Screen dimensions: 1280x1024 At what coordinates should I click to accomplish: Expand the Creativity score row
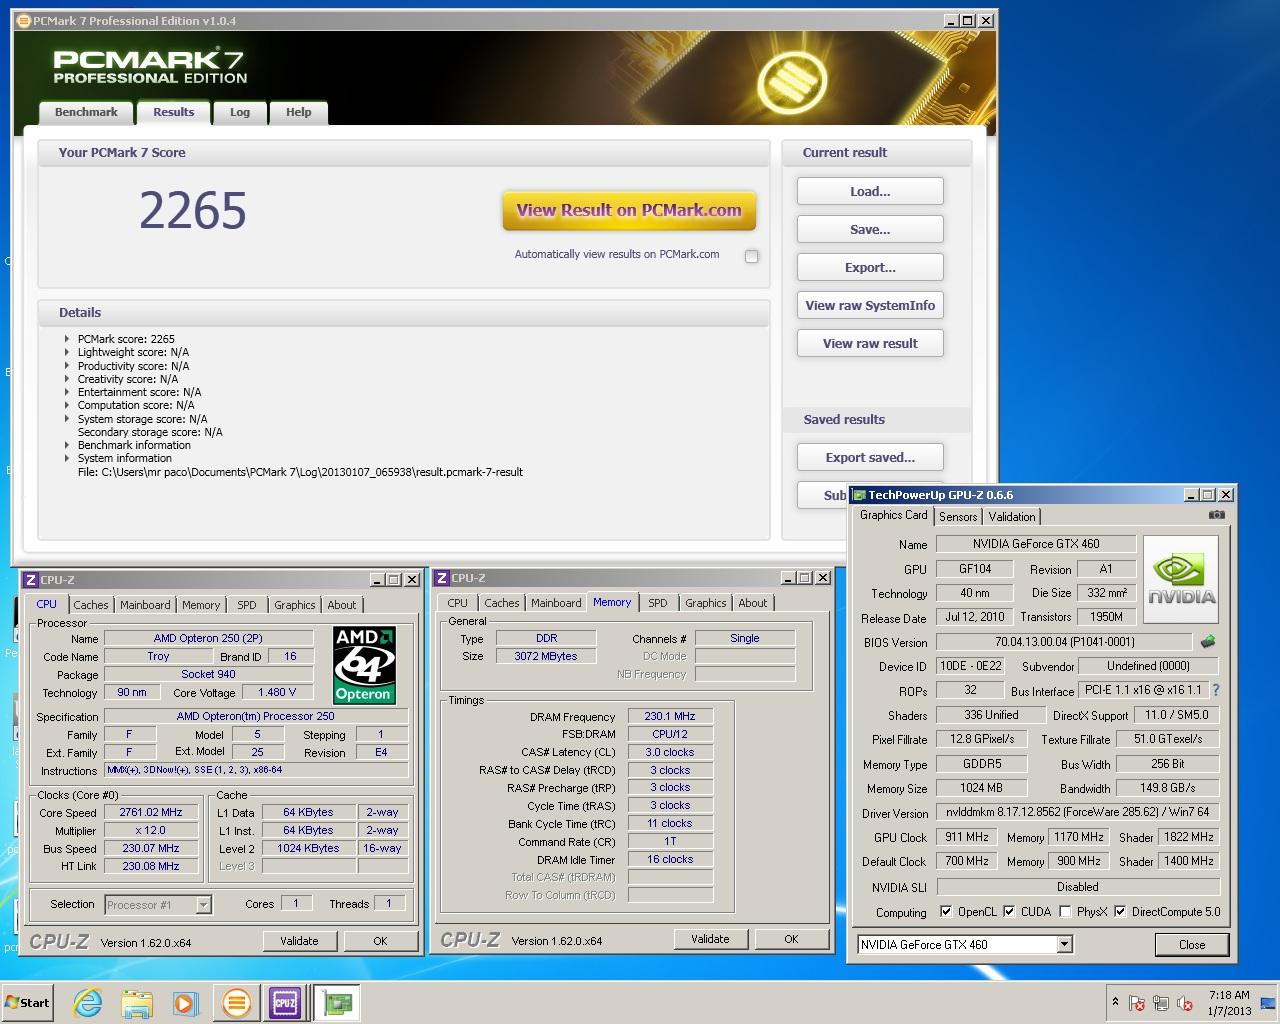(x=67, y=379)
